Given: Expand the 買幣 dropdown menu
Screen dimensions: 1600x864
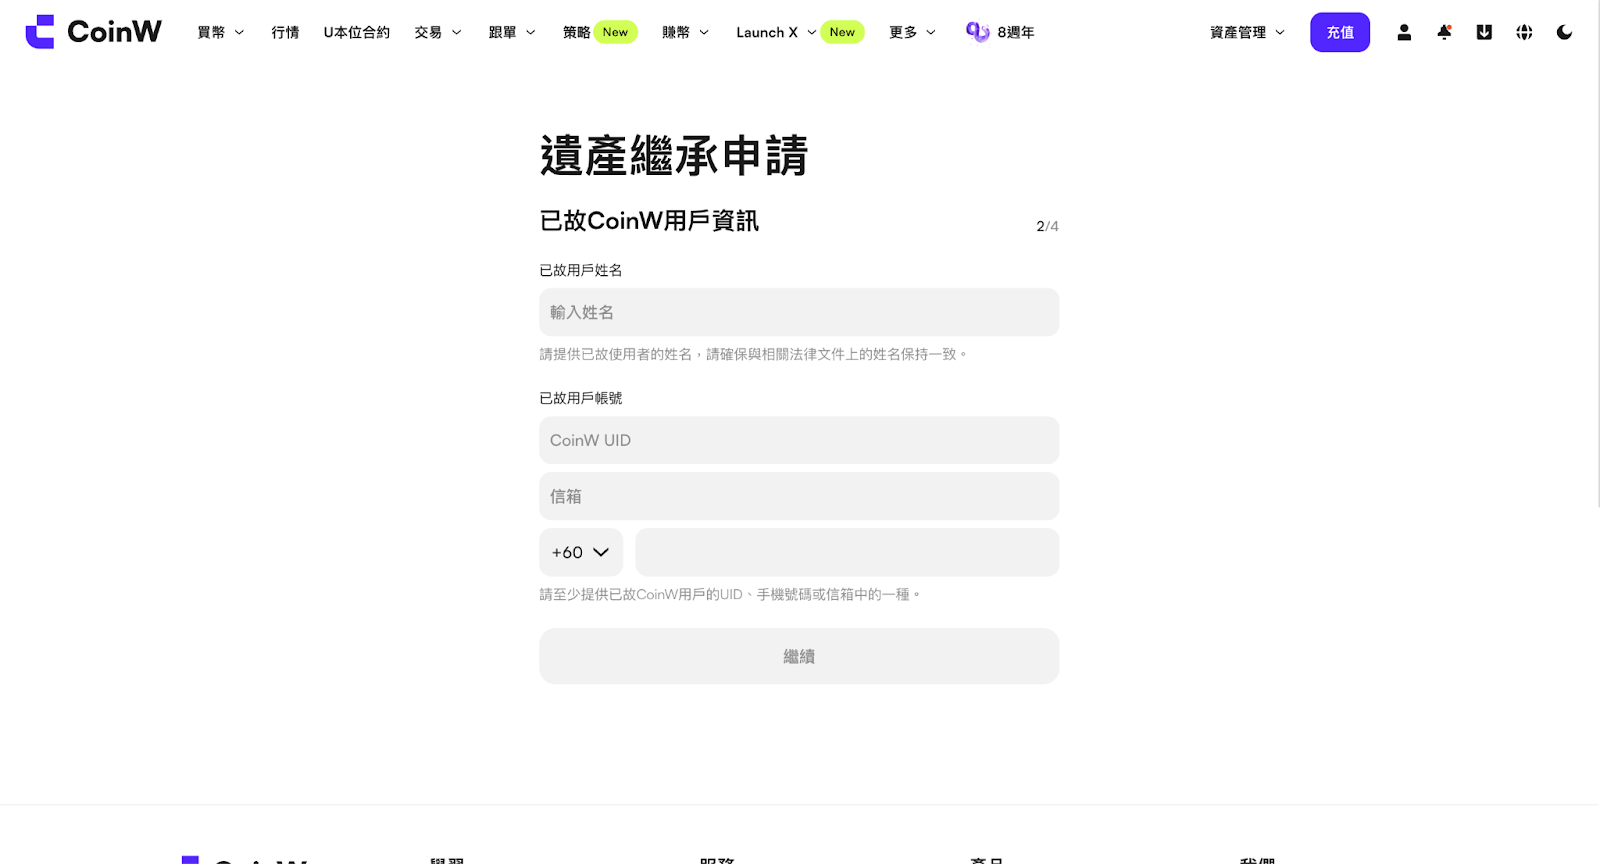Looking at the screenshot, I should (x=221, y=32).
